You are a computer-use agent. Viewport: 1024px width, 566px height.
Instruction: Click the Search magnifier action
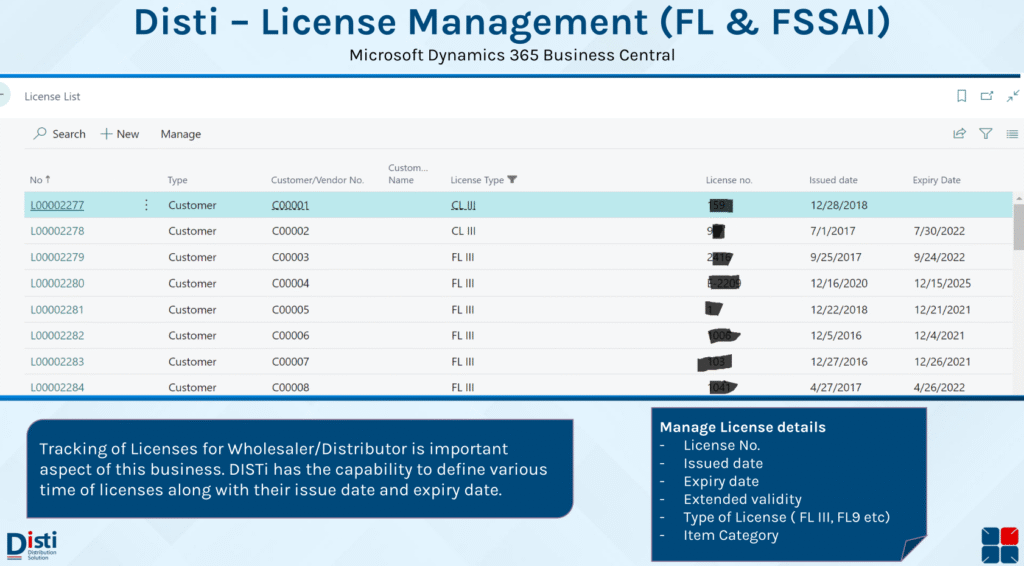click(x=60, y=134)
